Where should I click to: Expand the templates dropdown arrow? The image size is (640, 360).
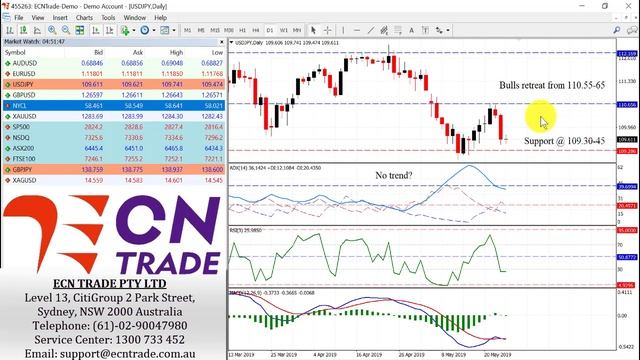pos(174,30)
